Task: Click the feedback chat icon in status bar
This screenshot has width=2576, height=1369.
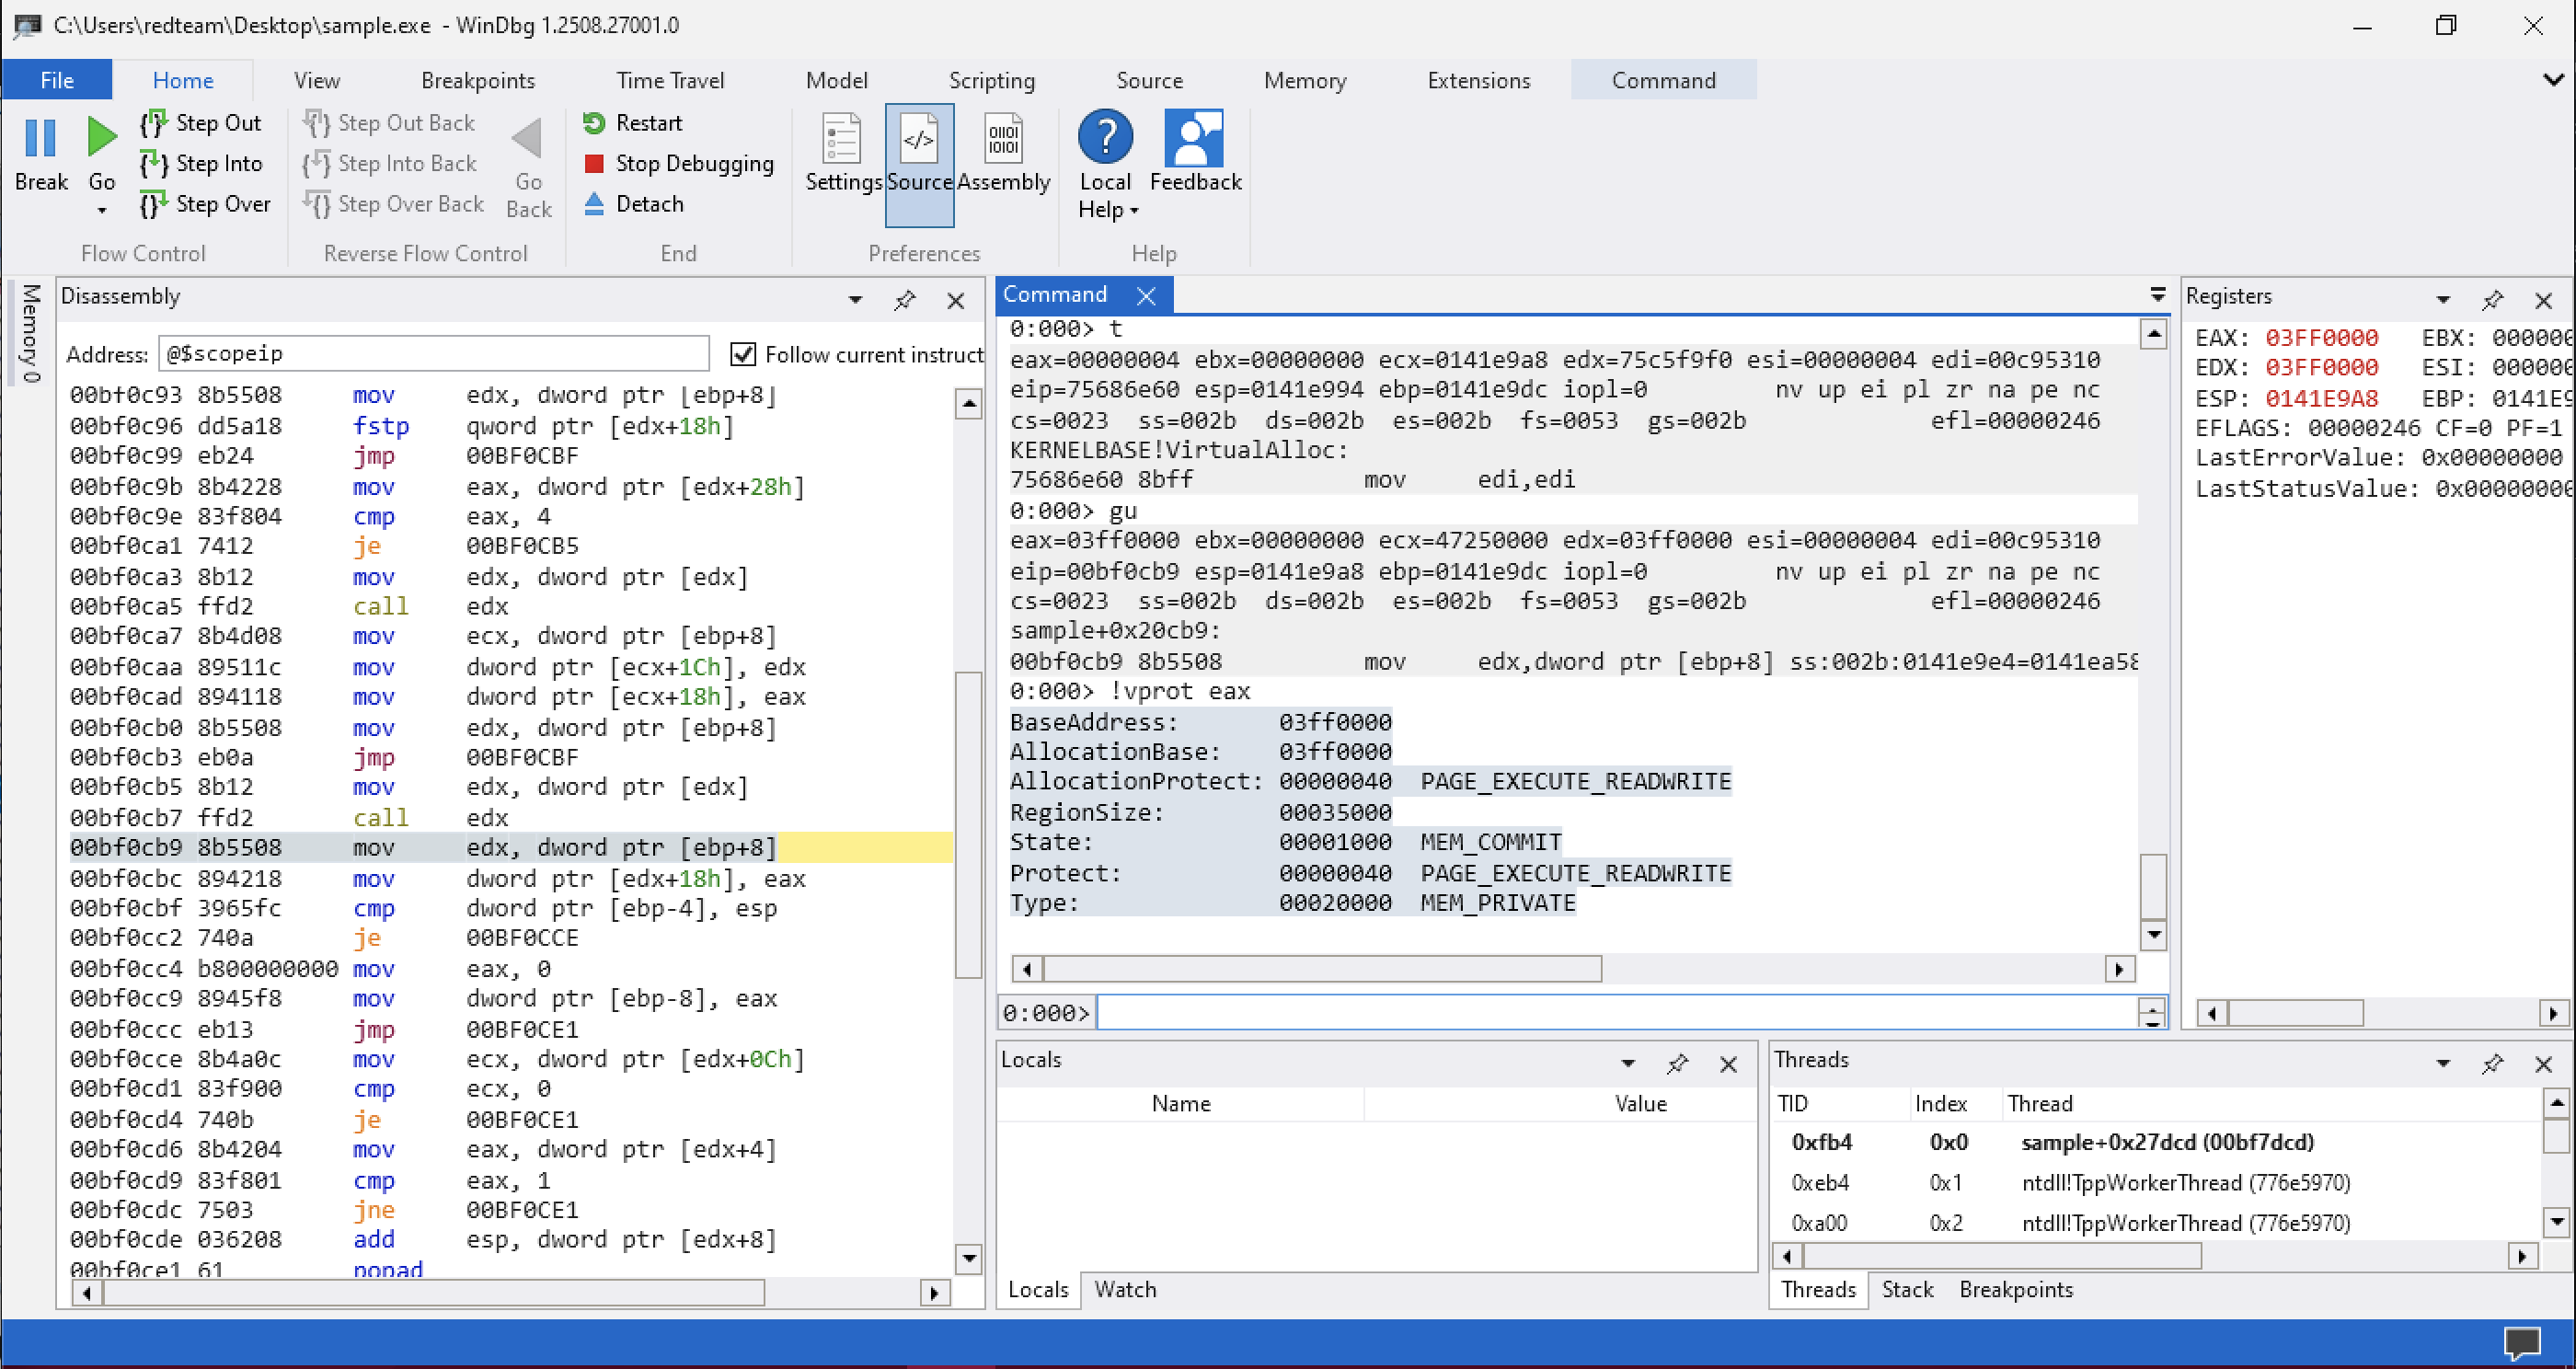Action: pyautogui.click(x=2522, y=1342)
